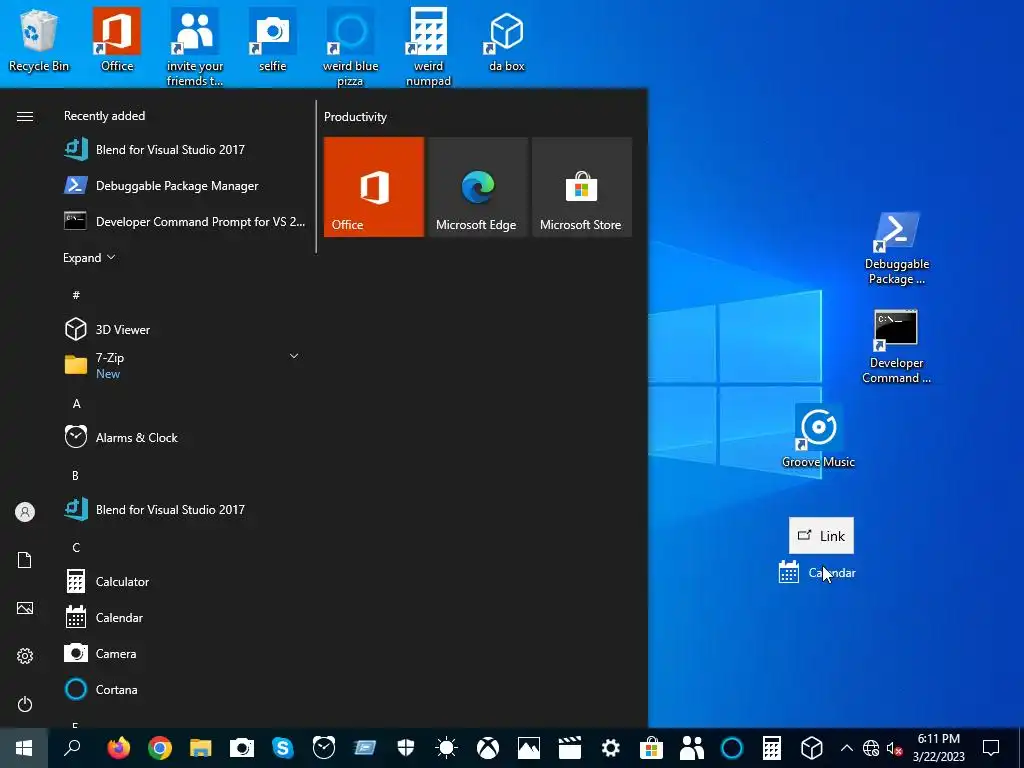The height and width of the screenshot is (768, 1024).
Task: Select the "weird blue pizza" desktop shortcut
Action: tap(350, 47)
